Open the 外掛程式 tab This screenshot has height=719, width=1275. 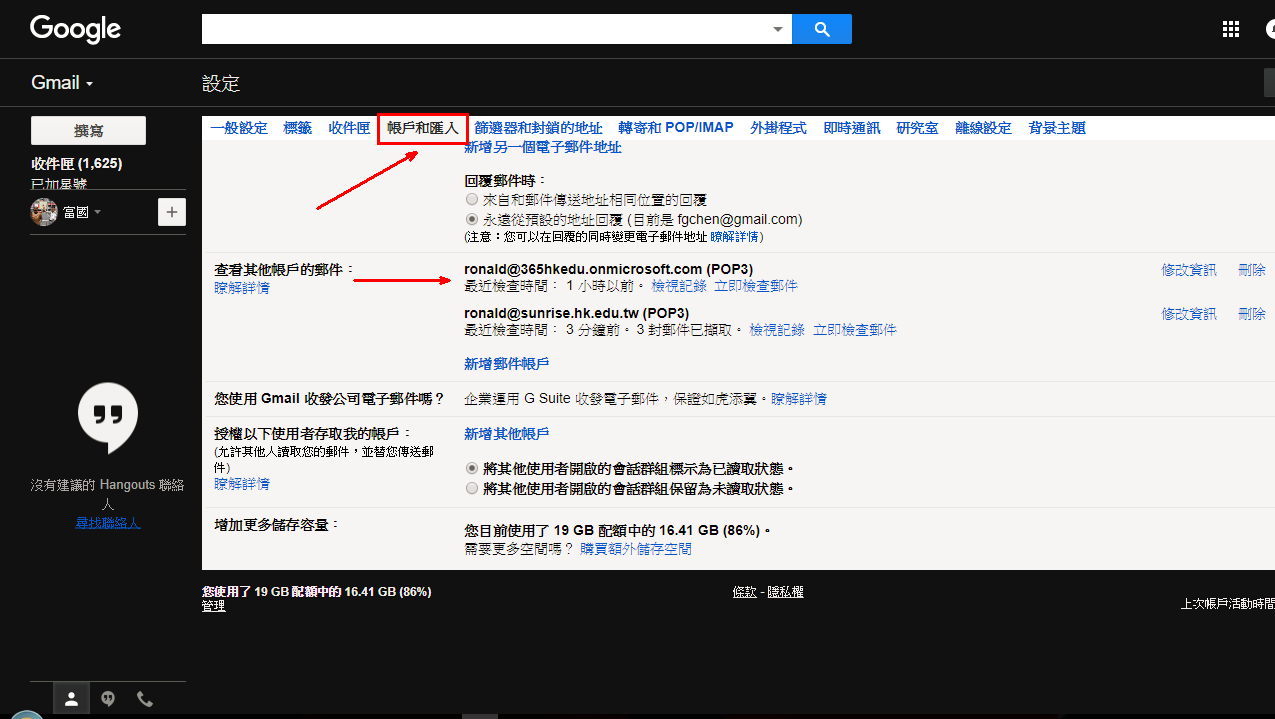coord(778,128)
